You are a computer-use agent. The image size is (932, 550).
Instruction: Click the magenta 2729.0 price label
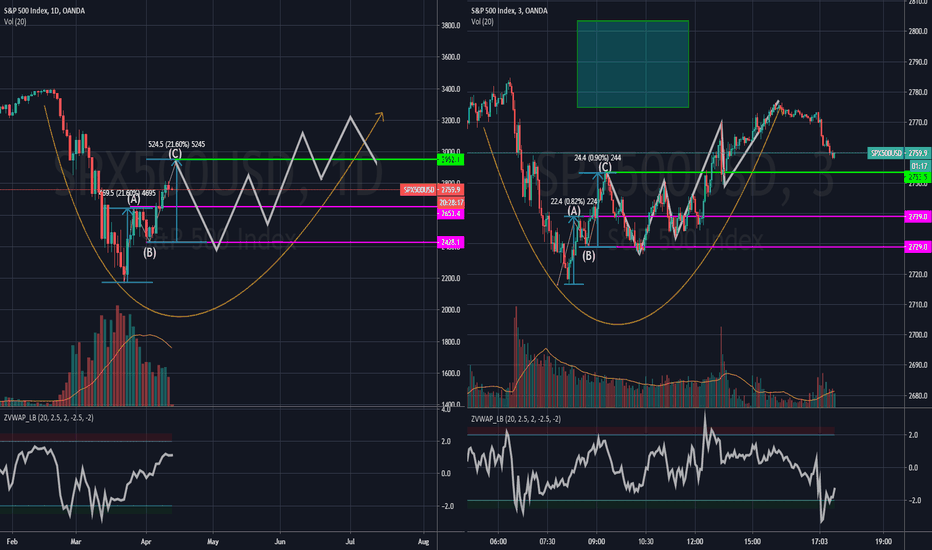918,247
